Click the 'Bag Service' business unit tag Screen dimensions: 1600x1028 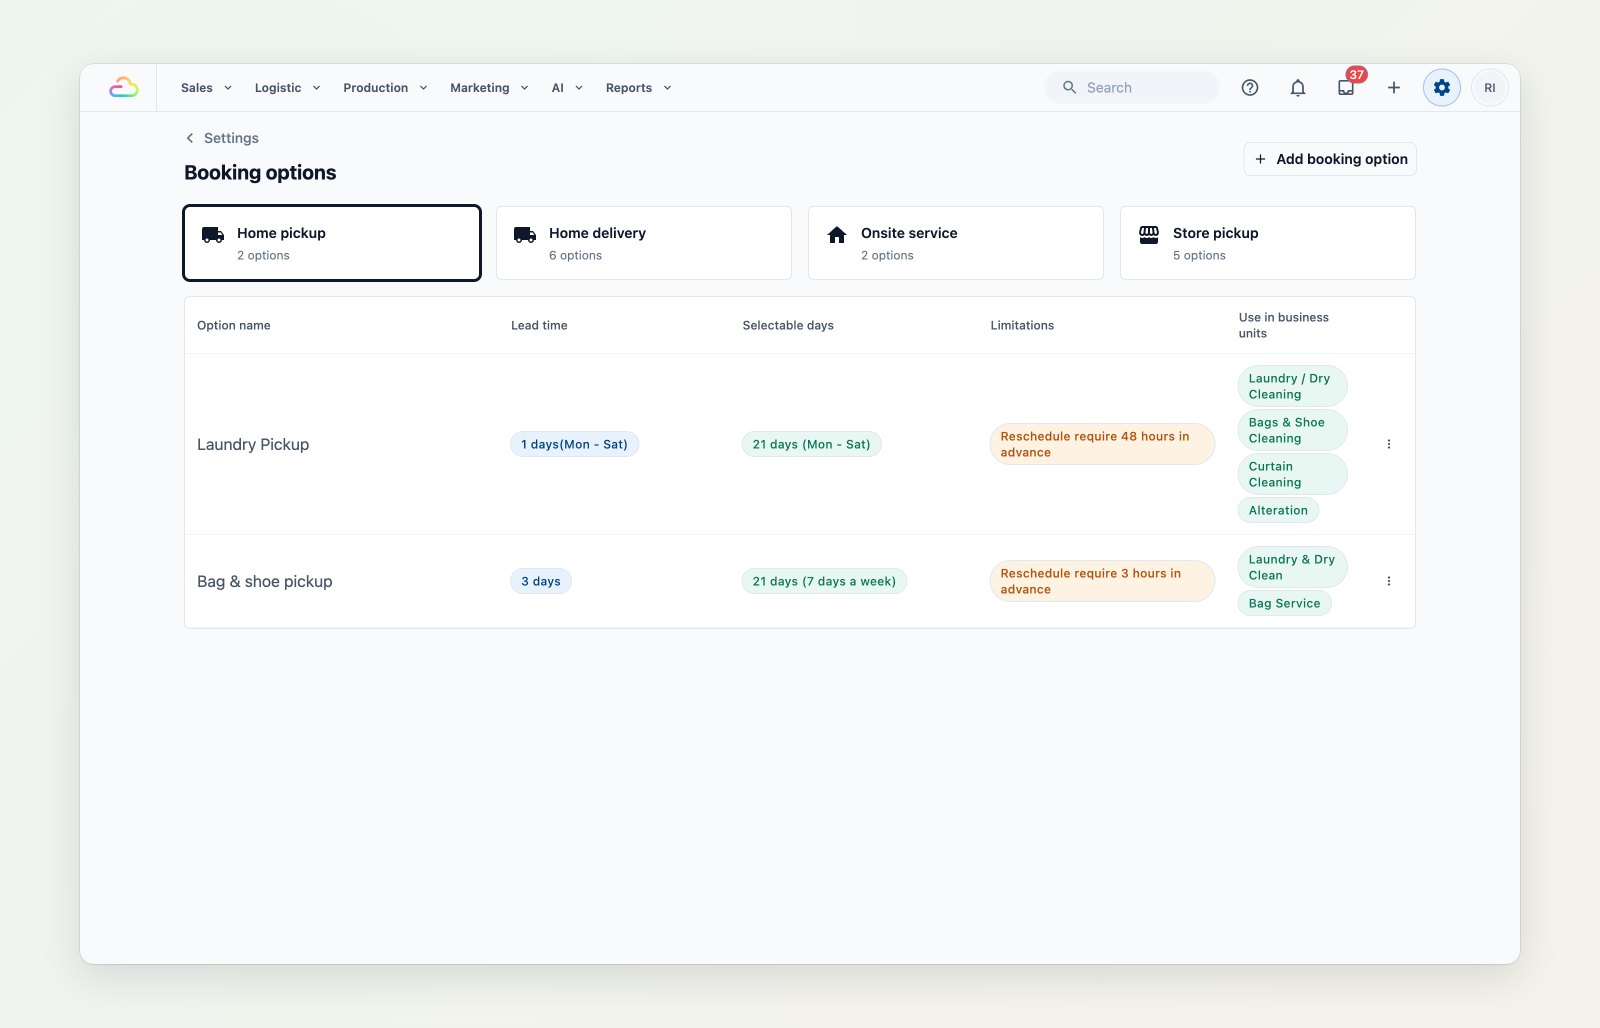[1285, 603]
